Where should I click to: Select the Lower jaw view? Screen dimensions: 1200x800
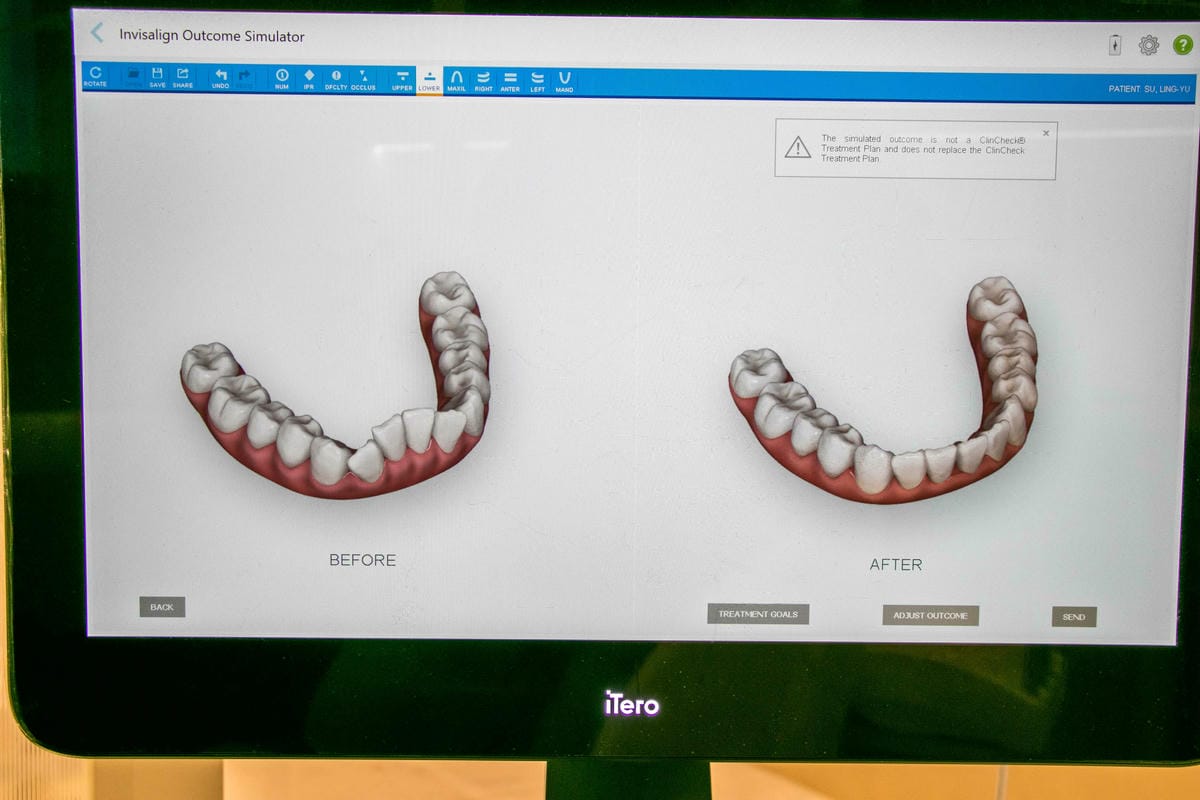point(429,80)
